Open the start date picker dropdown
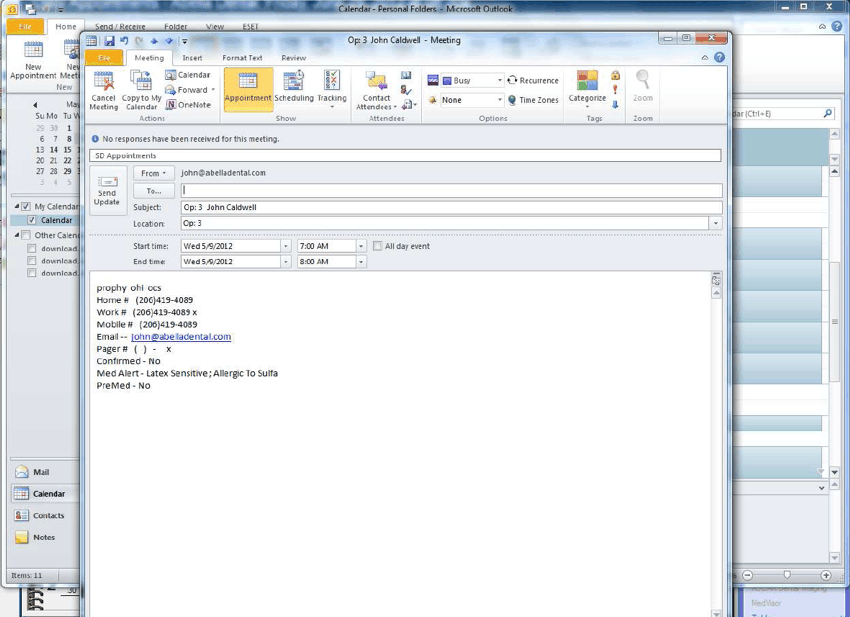The height and width of the screenshot is (617, 850). [x=286, y=246]
